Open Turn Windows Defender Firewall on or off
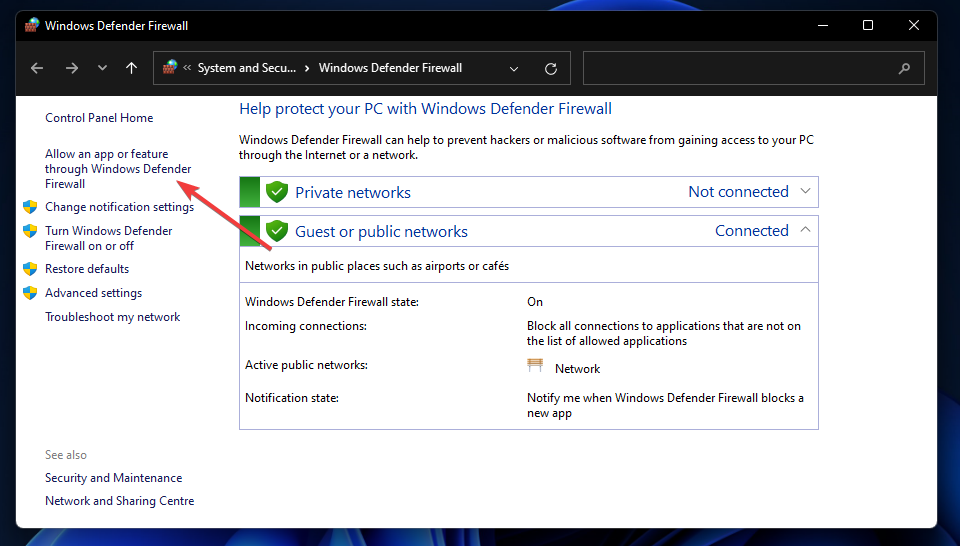The width and height of the screenshot is (960, 546). (x=108, y=238)
